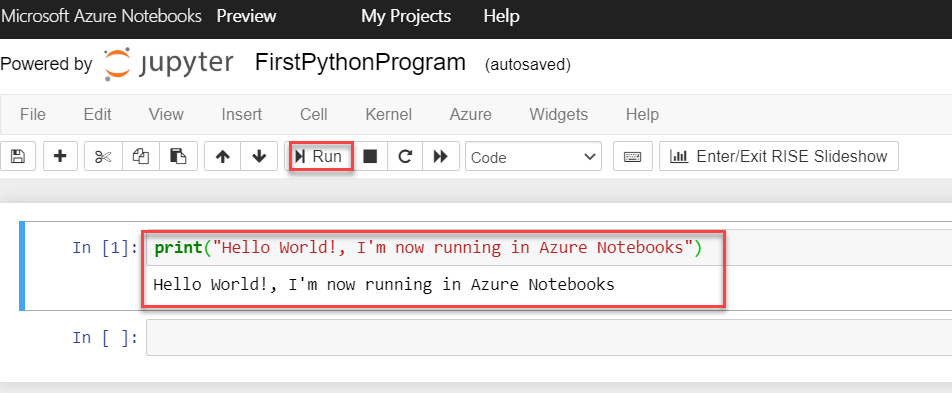Rename the notebook title FirstPythonProgram

click(x=360, y=63)
